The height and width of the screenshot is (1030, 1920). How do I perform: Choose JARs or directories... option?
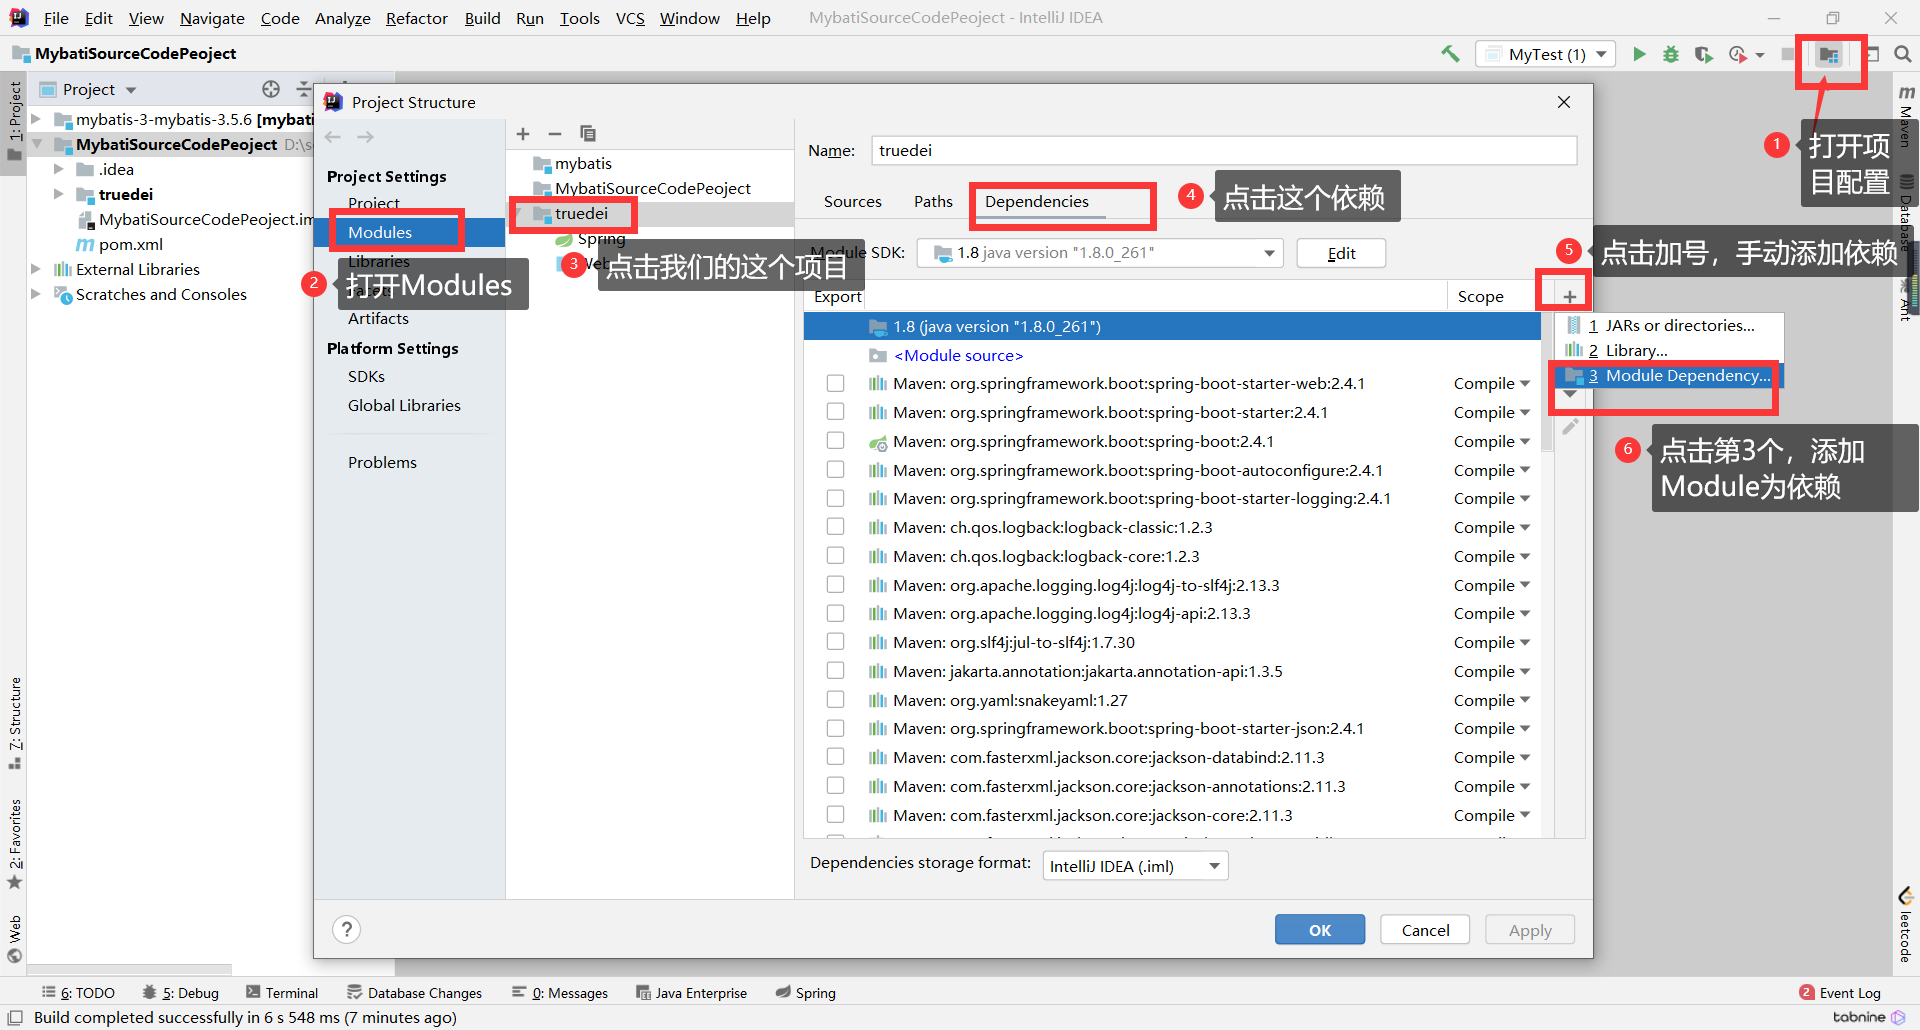pyautogui.click(x=1668, y=325)
